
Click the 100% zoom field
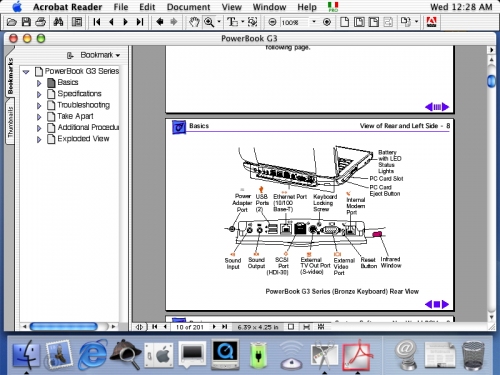pos(295,22)
